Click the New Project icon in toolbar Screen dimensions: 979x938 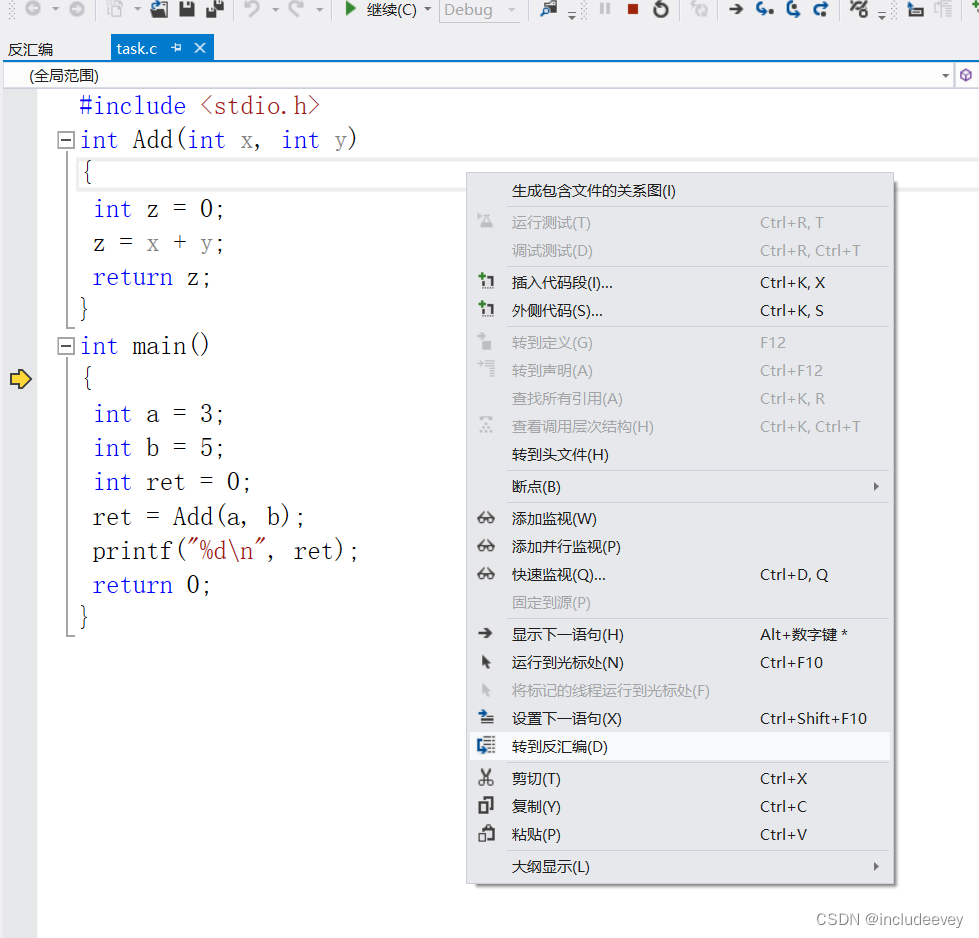[x=115, y=9]
